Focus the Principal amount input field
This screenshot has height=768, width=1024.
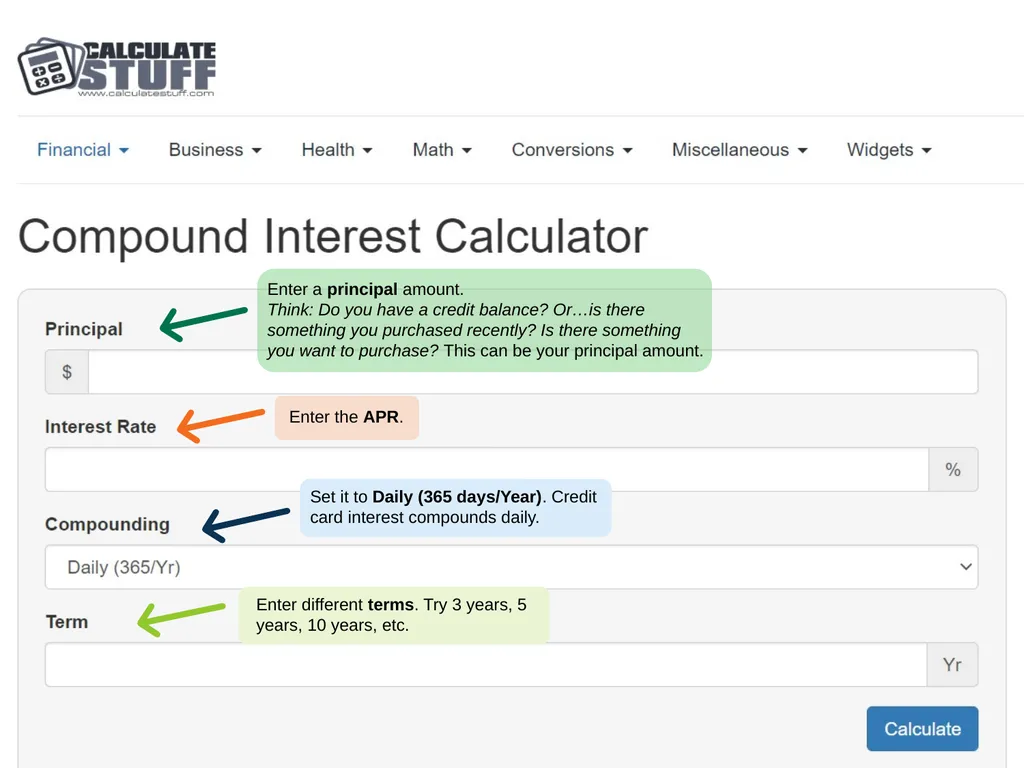(x=533, y=372)
